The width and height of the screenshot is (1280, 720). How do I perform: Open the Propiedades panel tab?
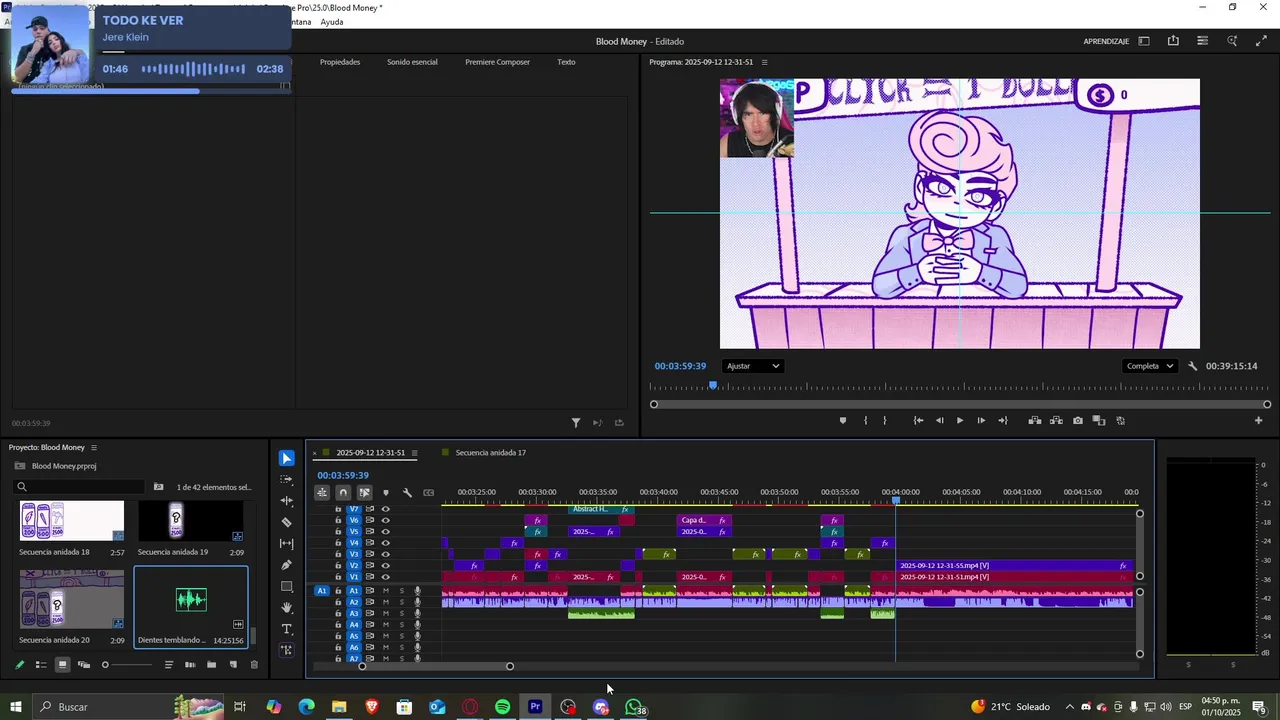tap(340, 62)
